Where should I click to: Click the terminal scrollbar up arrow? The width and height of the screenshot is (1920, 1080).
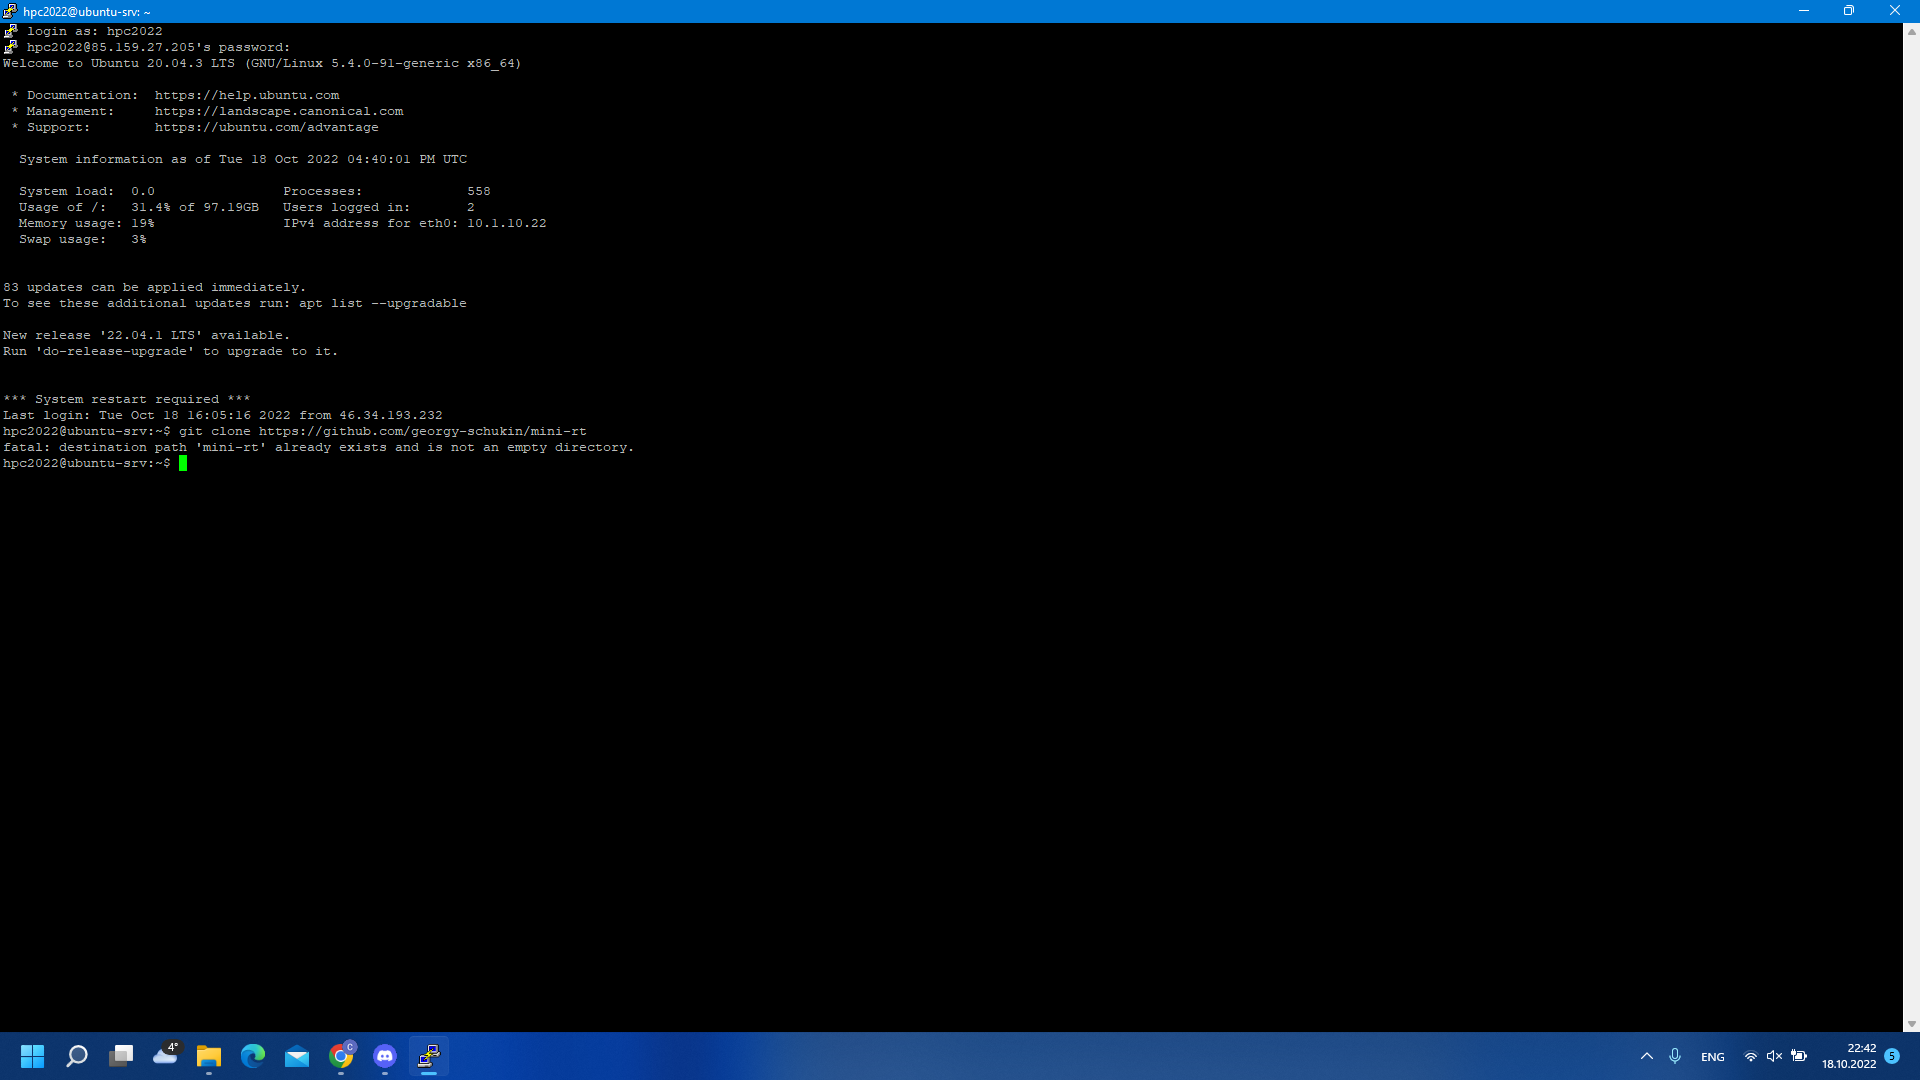pyautogui.click(x=1911, y=32)
